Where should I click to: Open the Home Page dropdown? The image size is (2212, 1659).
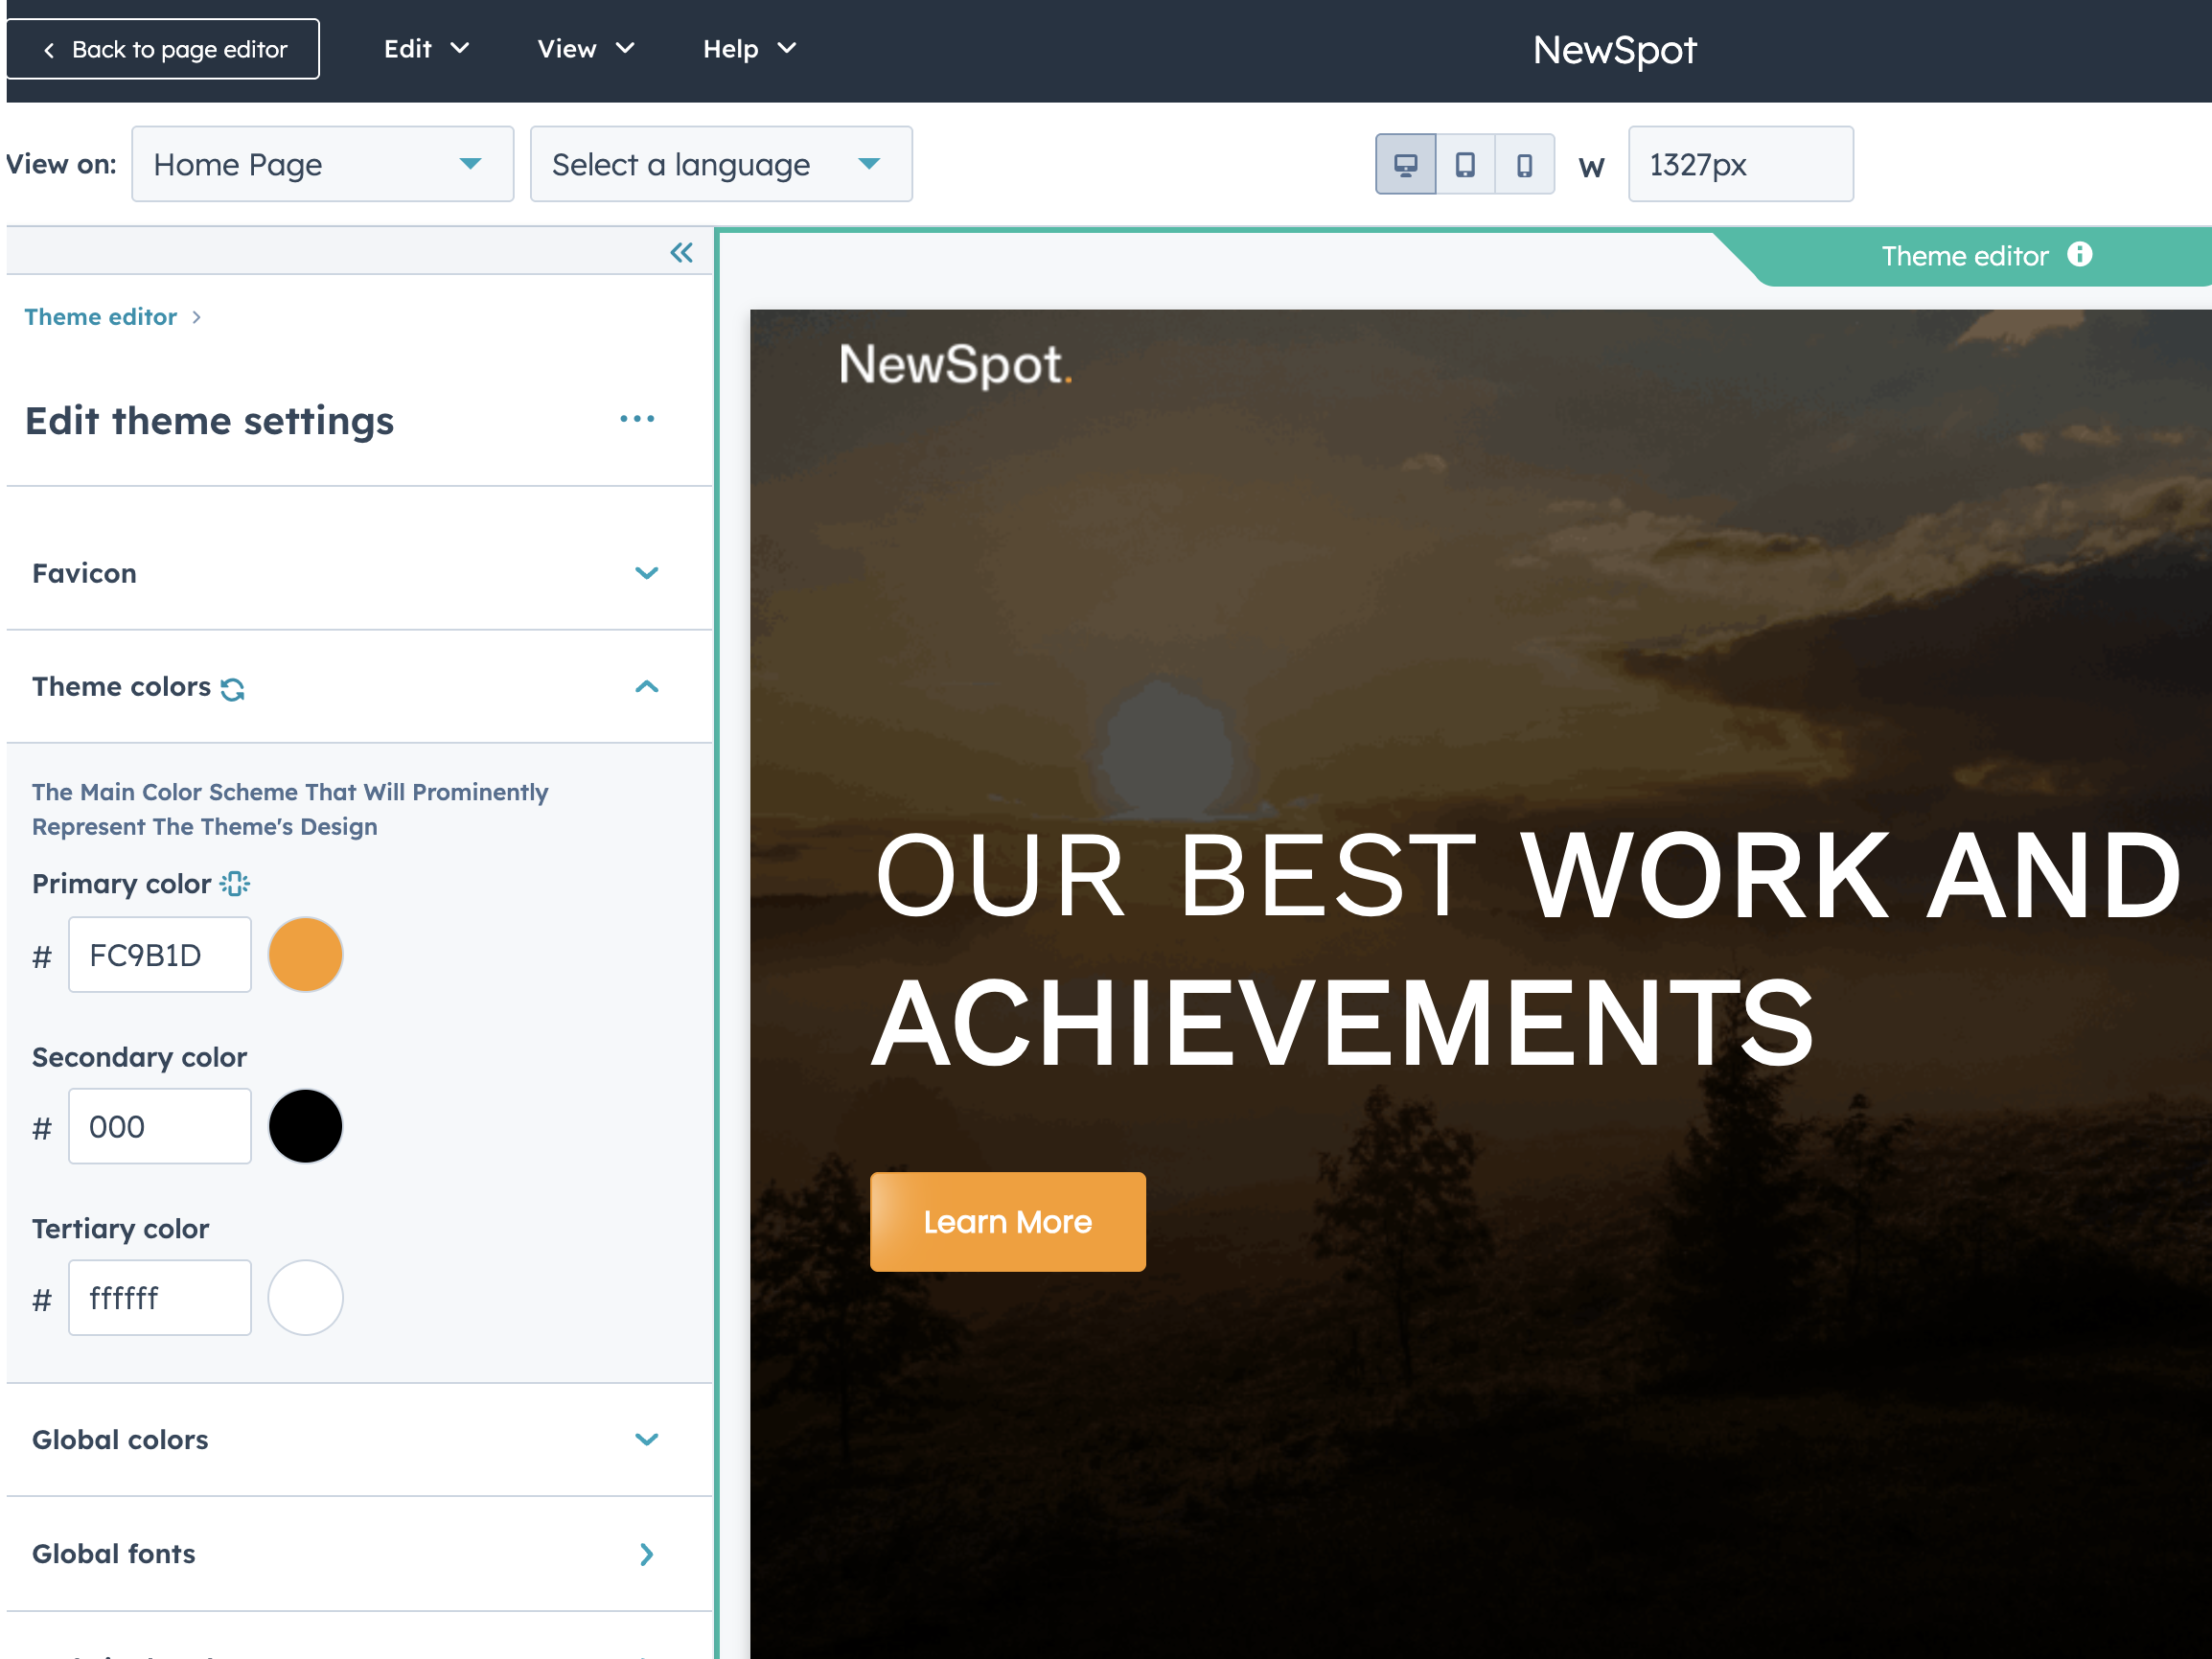[x=322, y=165]
